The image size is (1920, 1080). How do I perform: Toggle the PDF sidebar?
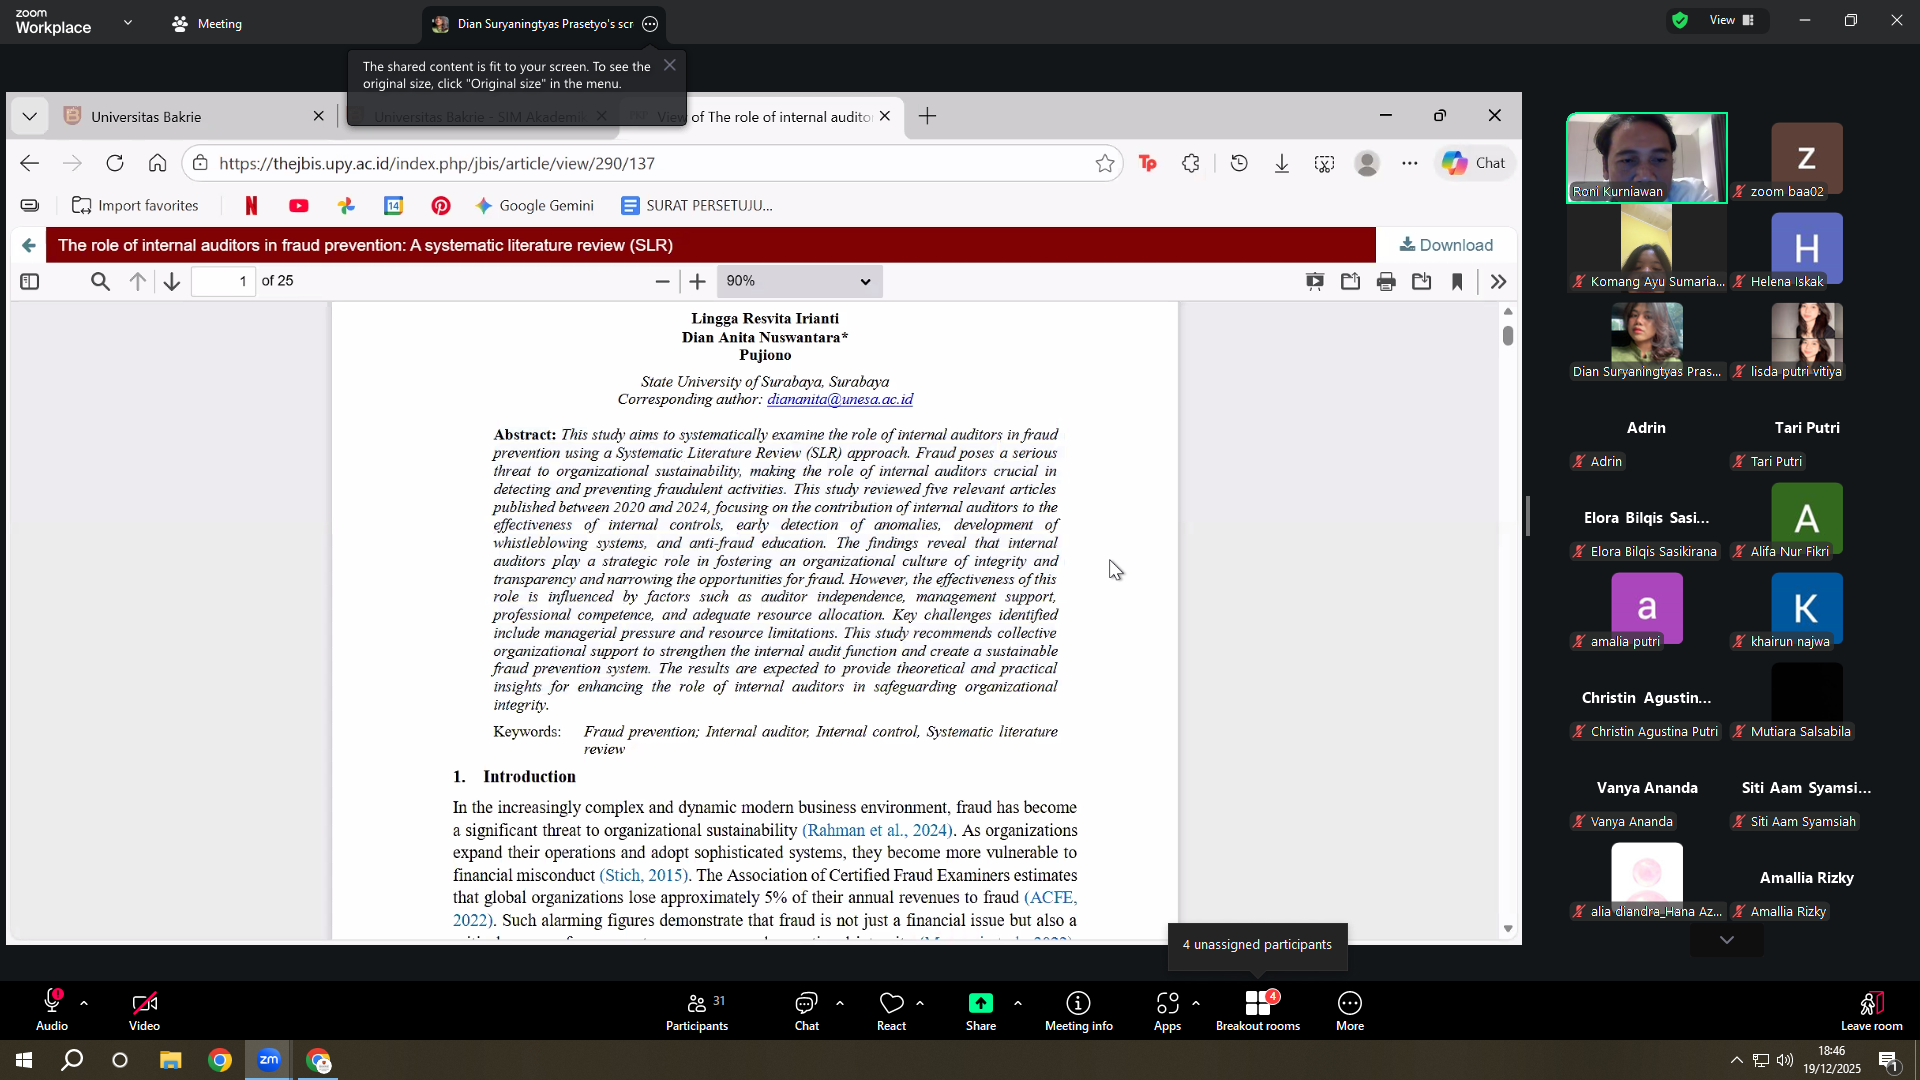coord(29,281)
